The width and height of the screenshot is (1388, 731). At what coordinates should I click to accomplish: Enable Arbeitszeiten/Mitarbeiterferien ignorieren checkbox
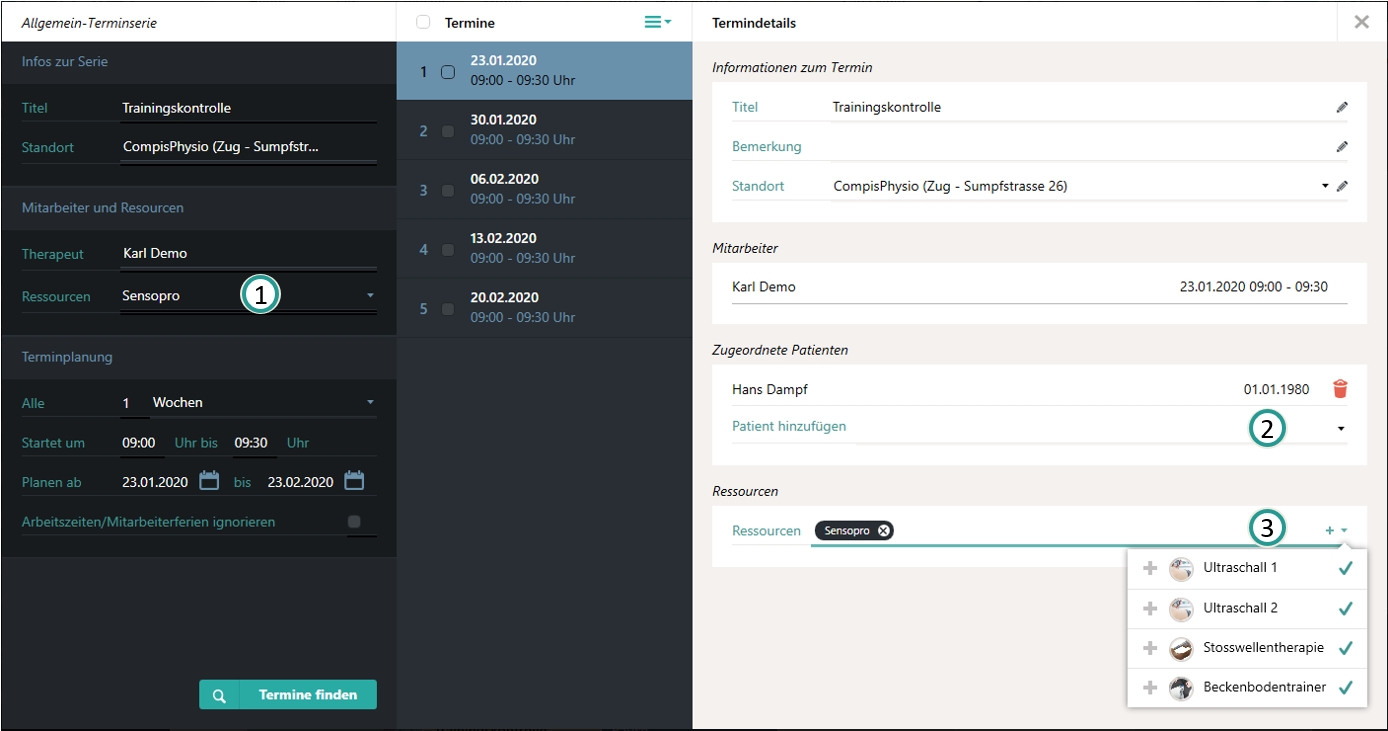353,522
